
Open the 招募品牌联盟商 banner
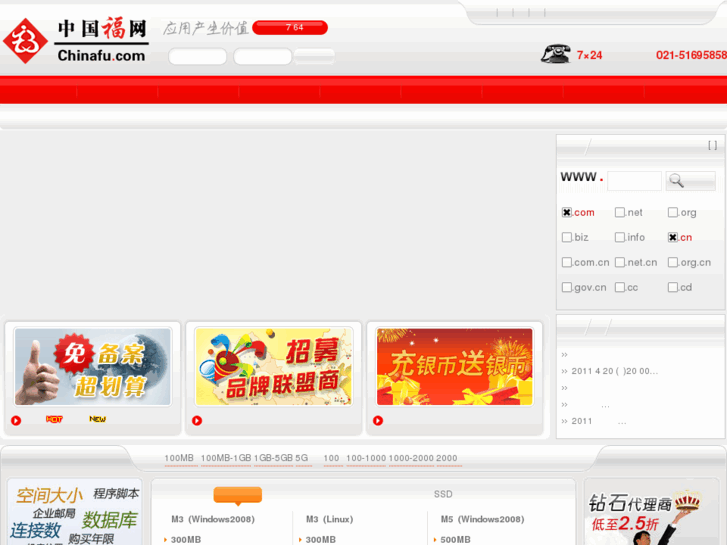tap(274, 367)
